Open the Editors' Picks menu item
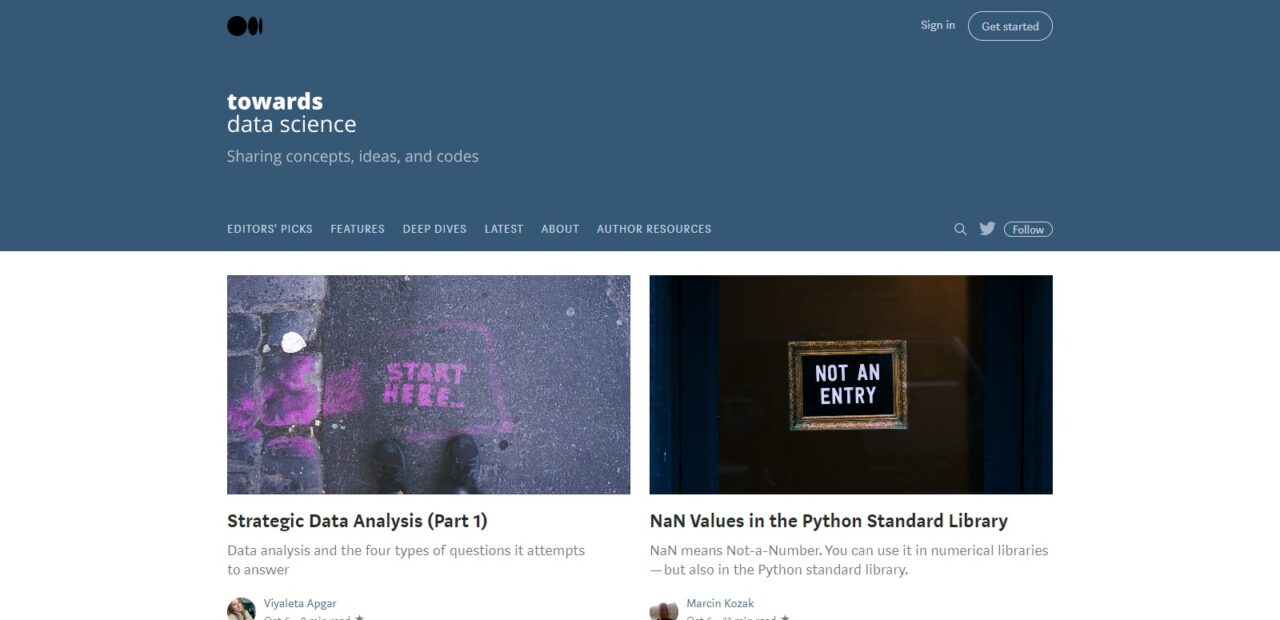This screenshot has height=620, width=1280. pos(270,229)
